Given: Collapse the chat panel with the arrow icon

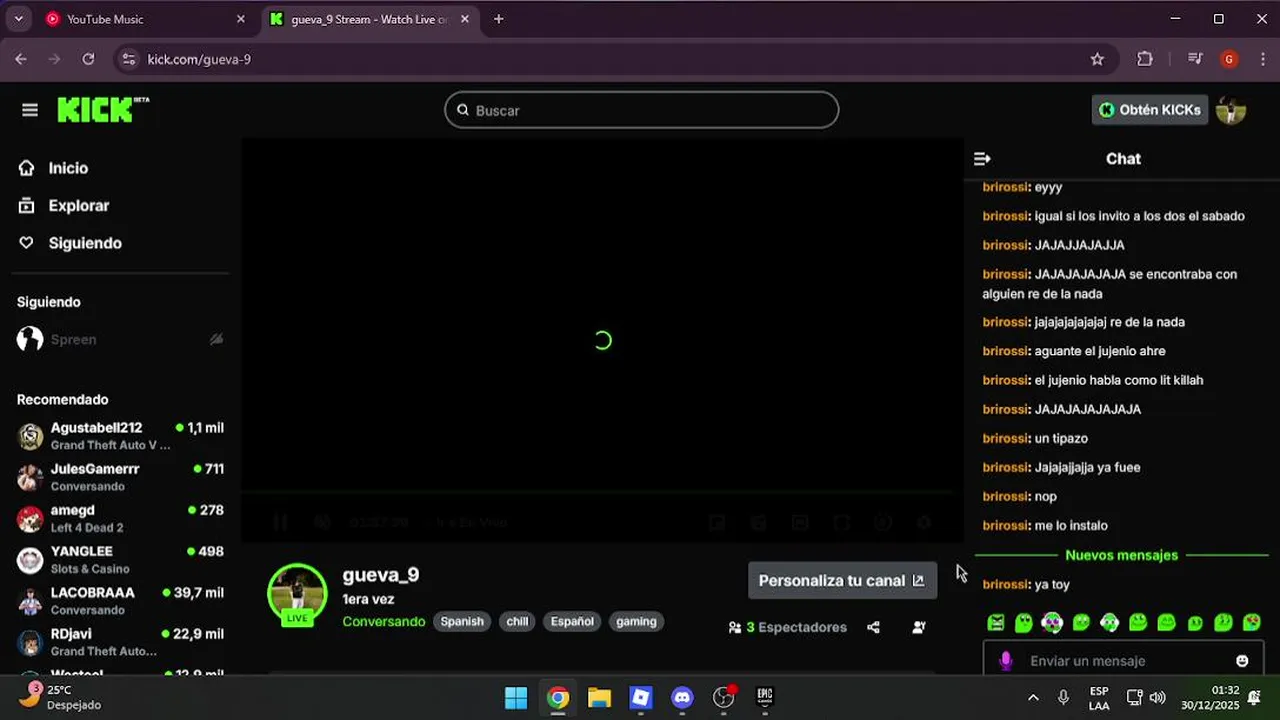Looking at the screenshot, I should click(982, 159).
